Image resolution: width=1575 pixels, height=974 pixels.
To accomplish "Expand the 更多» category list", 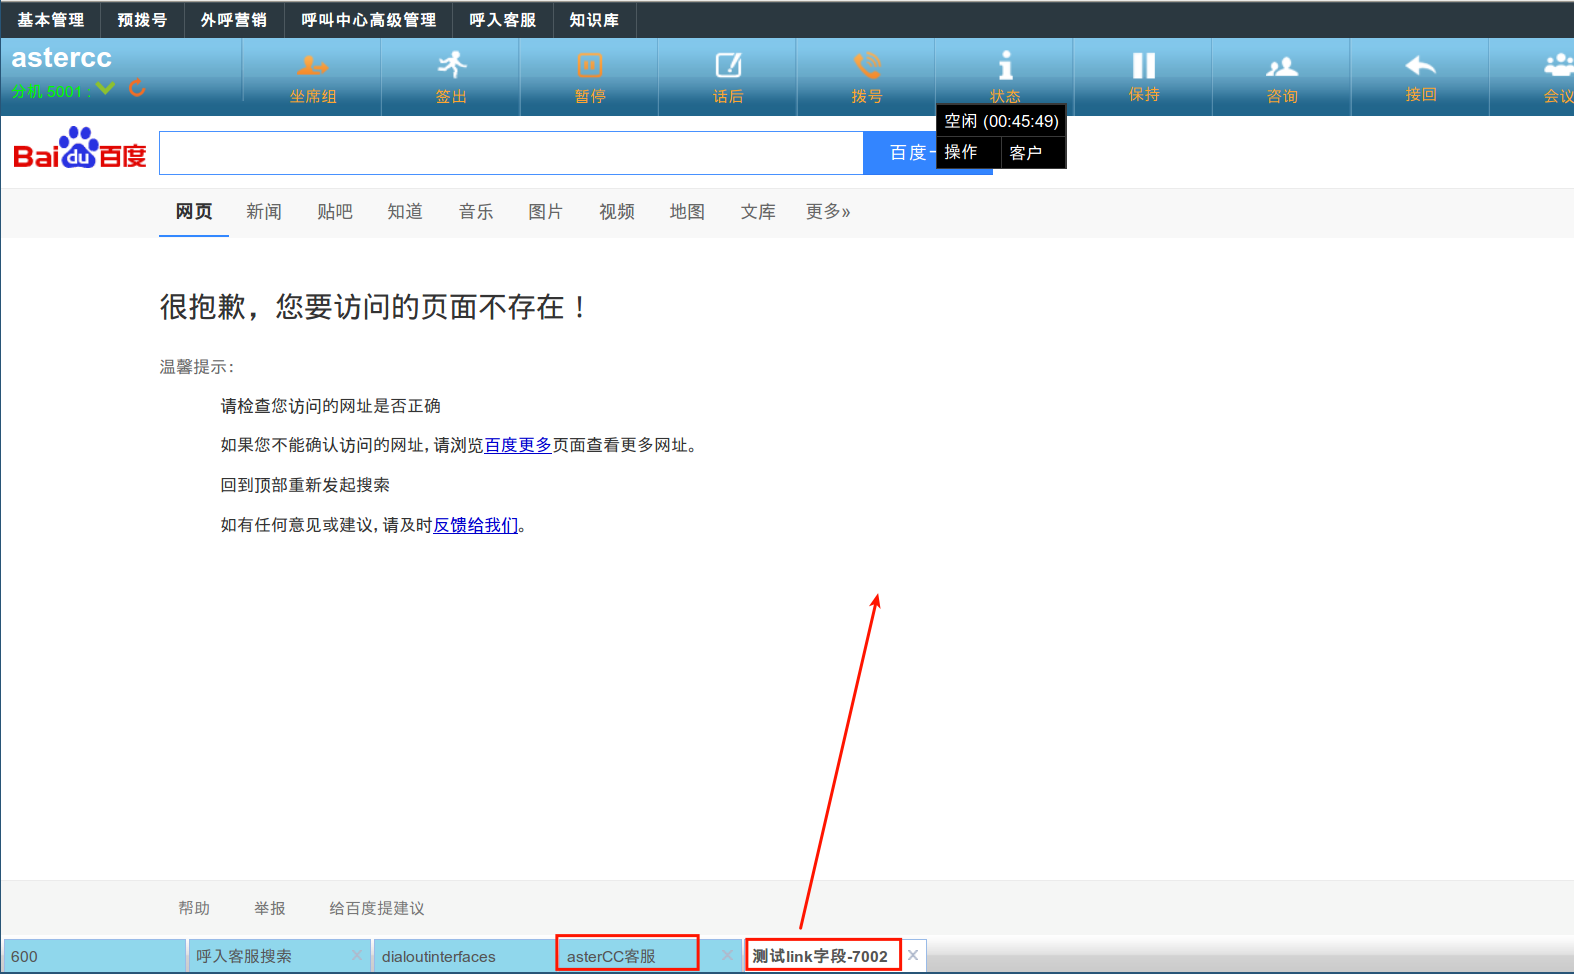I will point(827,212).
